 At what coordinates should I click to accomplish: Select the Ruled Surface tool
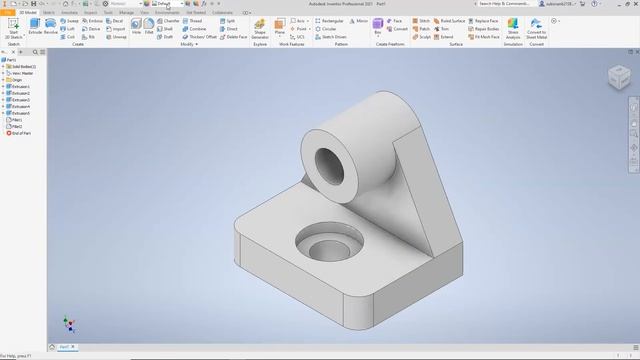[x=449, y=21]
